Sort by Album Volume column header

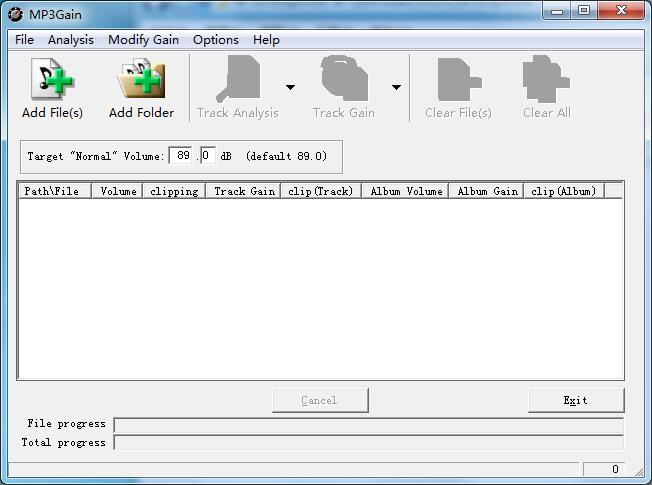coord(405,191)
